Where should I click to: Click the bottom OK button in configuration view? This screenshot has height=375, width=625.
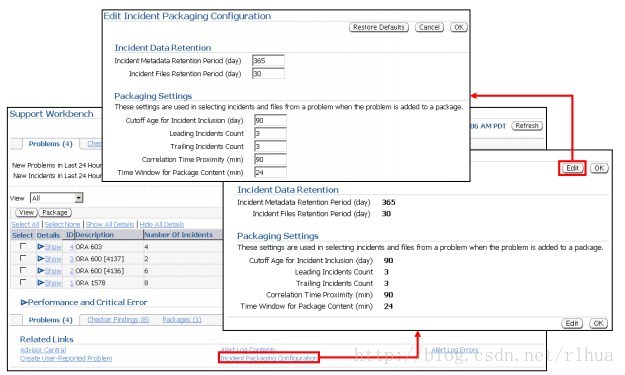[x=599, y=323]
